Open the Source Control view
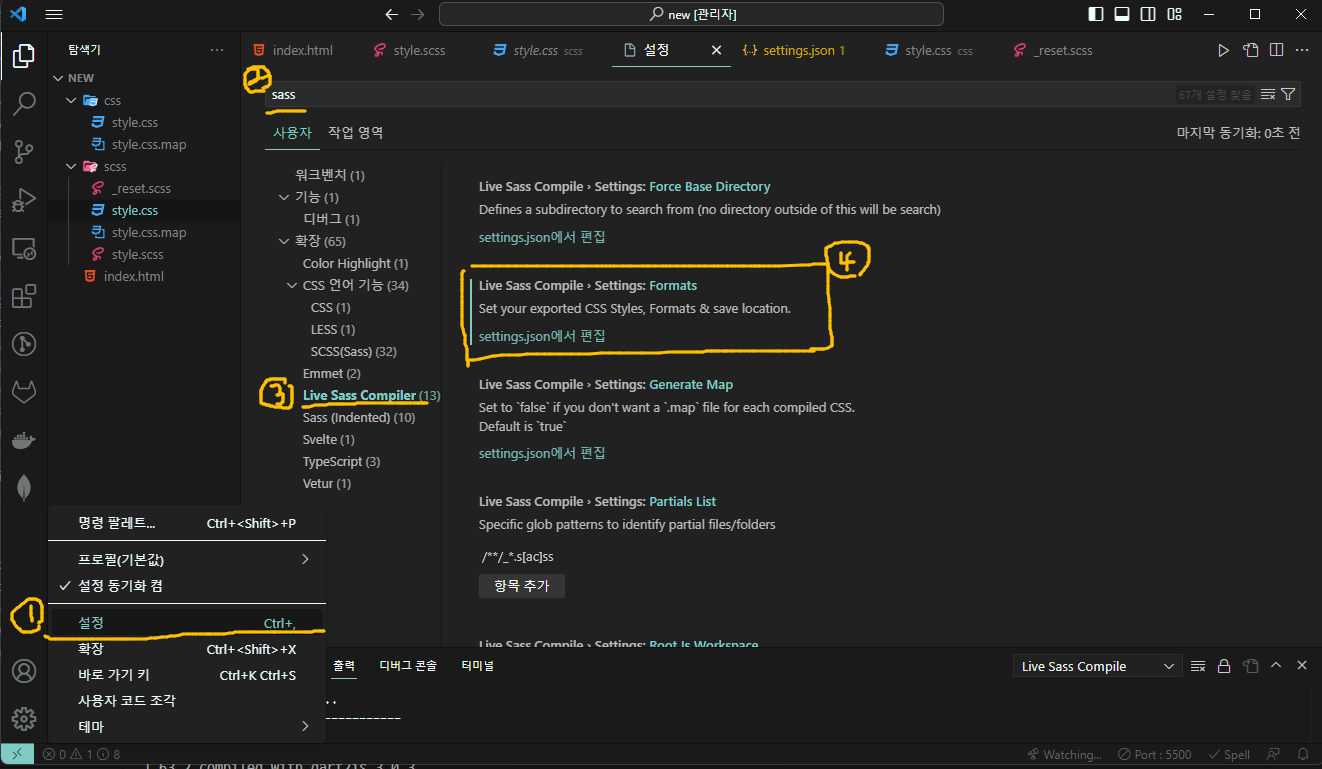Screen dimensions: 1322x769 tap(24, 152)
